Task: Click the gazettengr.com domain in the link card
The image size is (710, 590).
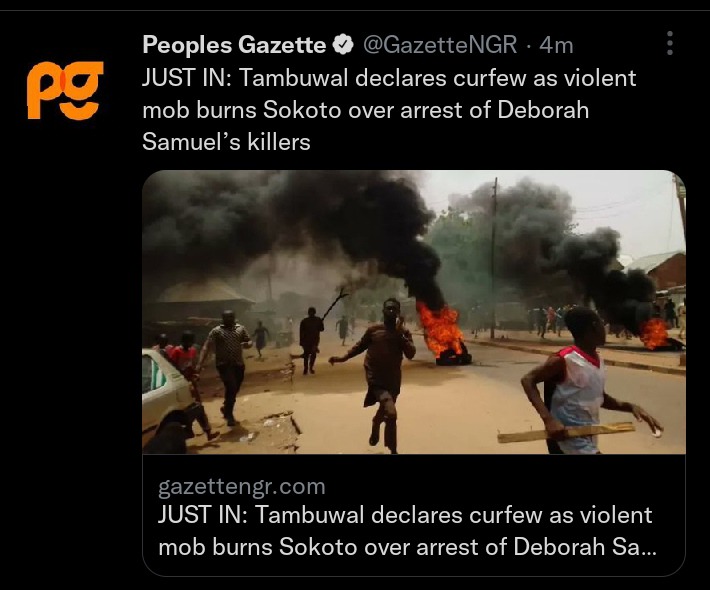Action: 242,487
